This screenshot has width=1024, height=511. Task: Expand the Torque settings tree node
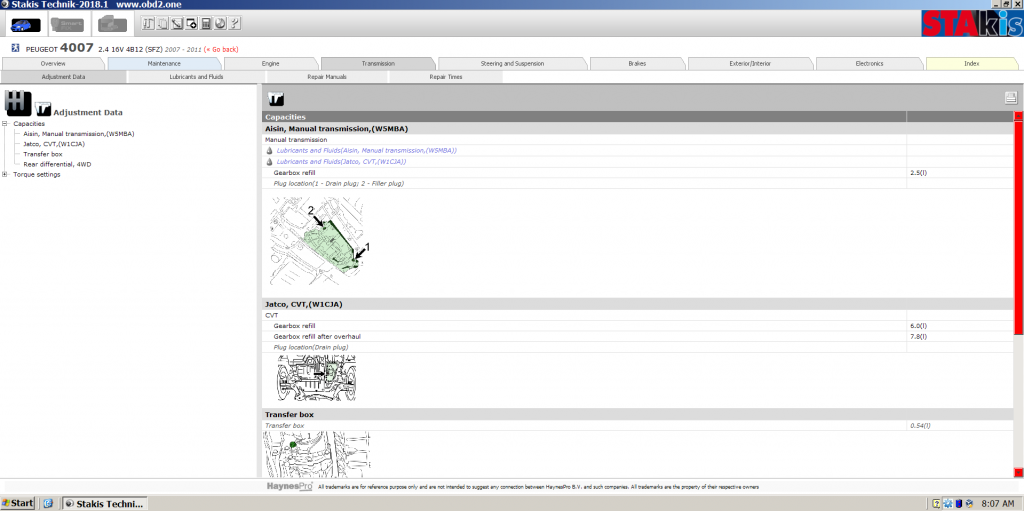[6, 174]
